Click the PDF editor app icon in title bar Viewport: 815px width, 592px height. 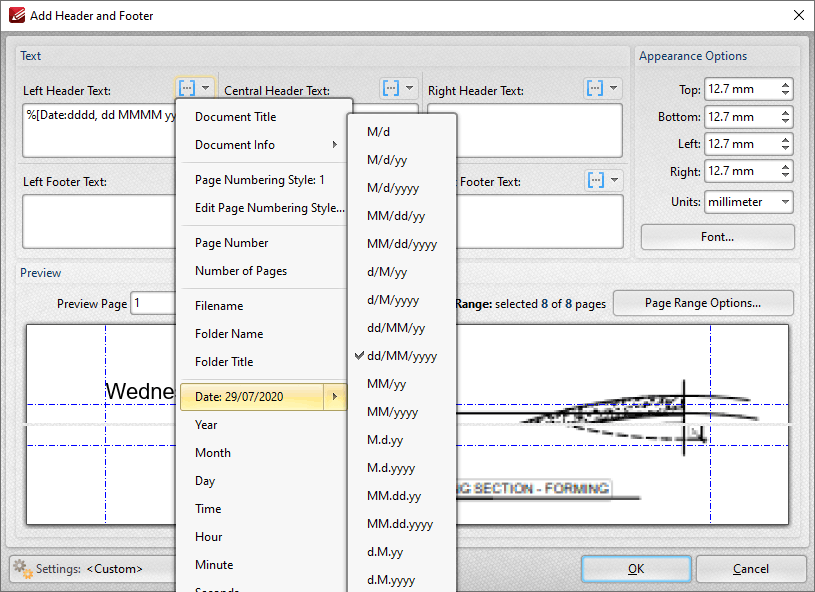17,15
